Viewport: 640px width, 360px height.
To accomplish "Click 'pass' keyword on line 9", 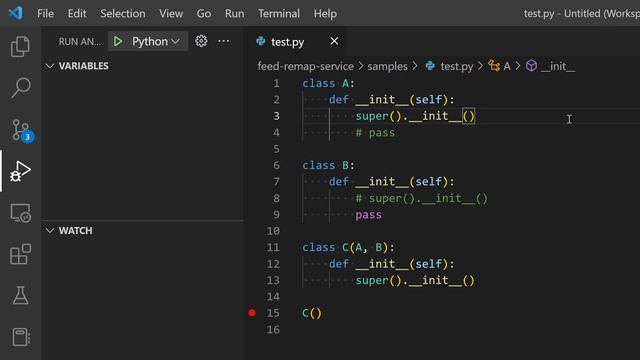I will pyautogui.click(x=368, y=215).
